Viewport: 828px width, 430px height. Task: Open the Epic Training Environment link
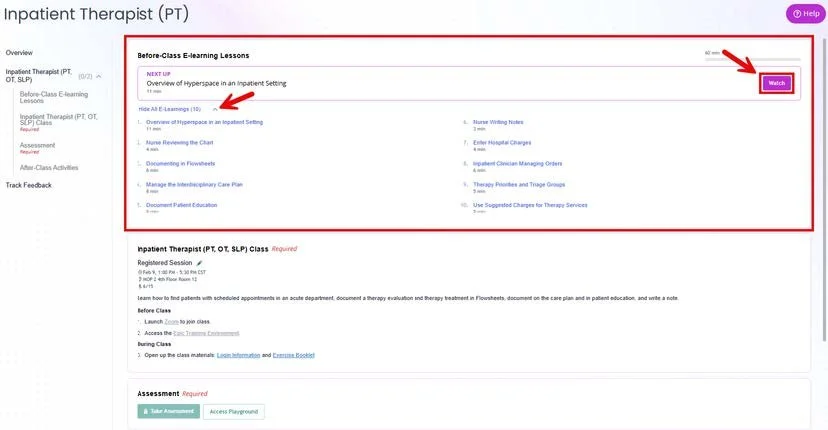[x=206, y=333]
